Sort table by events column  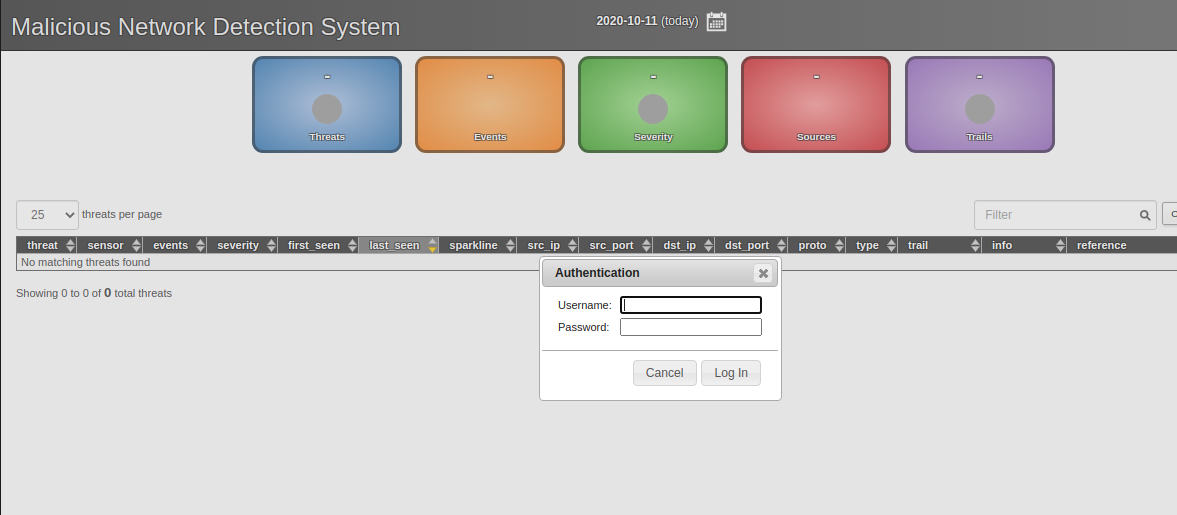175,245
